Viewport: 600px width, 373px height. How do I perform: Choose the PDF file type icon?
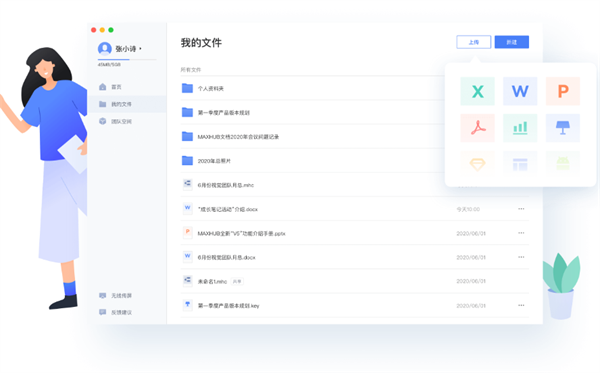pos(477,128)
